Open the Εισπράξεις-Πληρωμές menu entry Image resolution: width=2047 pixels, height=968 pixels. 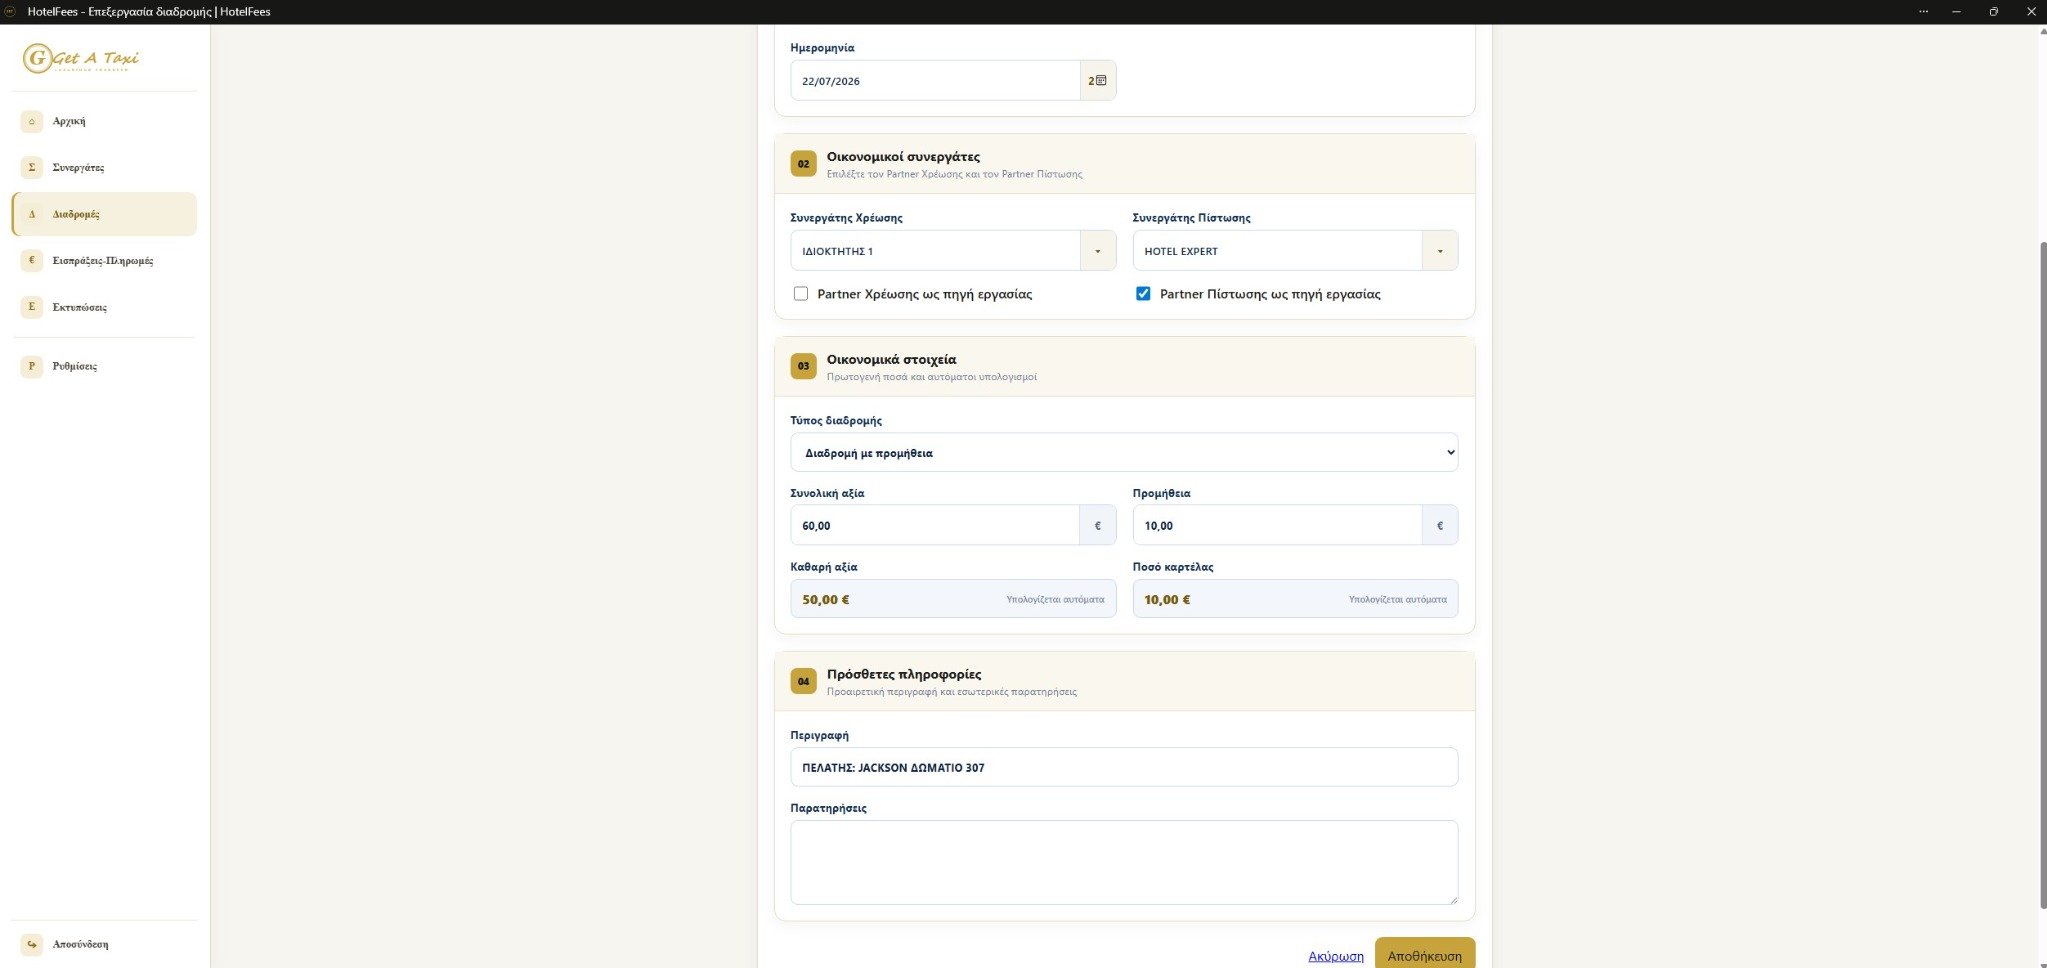click(x=104, y=260)
